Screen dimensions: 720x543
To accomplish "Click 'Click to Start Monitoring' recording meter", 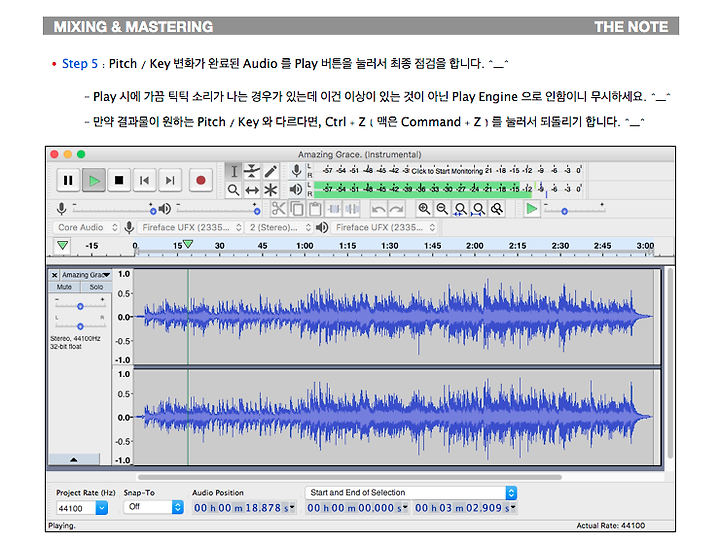I will [447, 171].
